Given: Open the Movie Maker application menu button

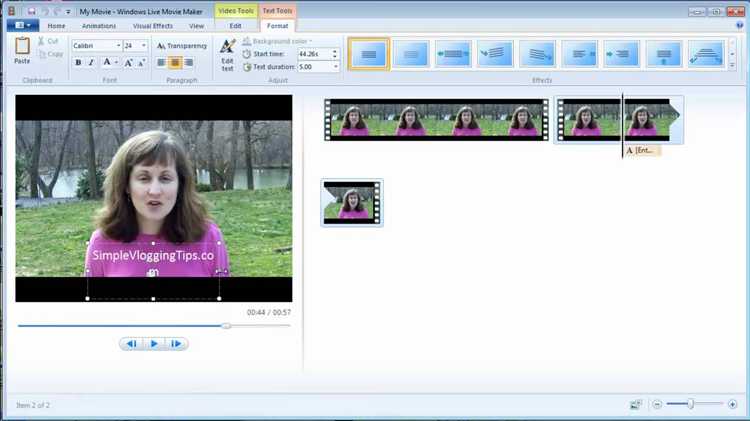Looking at the screenshot, I should pyautogui.click(x=22, y=25).
